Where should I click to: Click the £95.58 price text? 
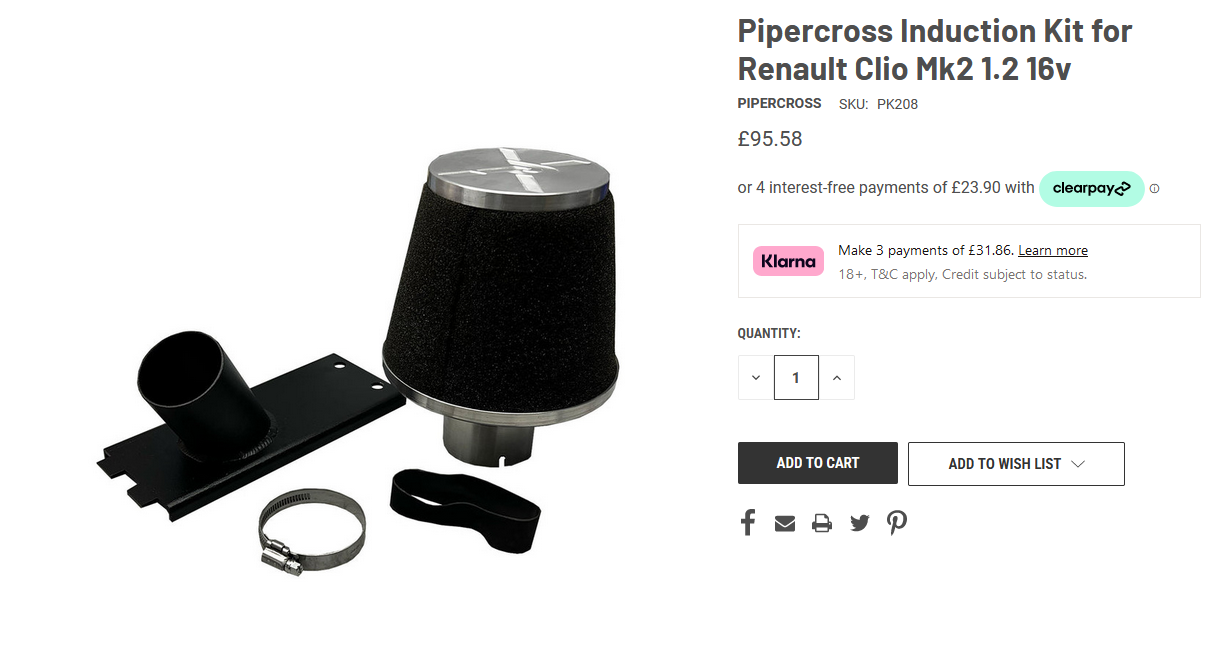point(770,139)
